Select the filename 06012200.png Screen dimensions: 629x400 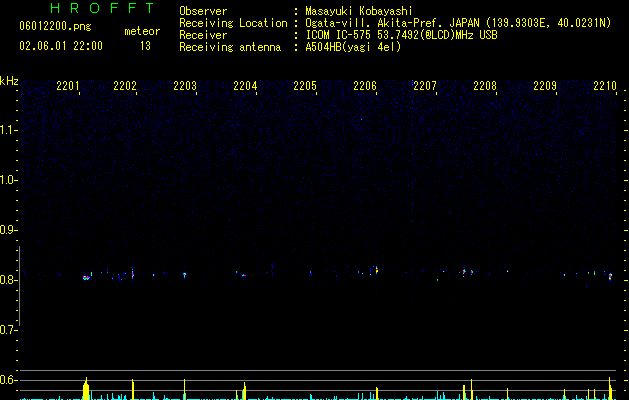point(55,27)
